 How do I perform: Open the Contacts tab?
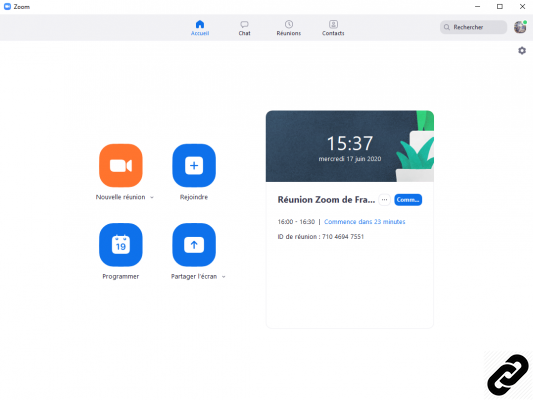[x=333, y=28]
